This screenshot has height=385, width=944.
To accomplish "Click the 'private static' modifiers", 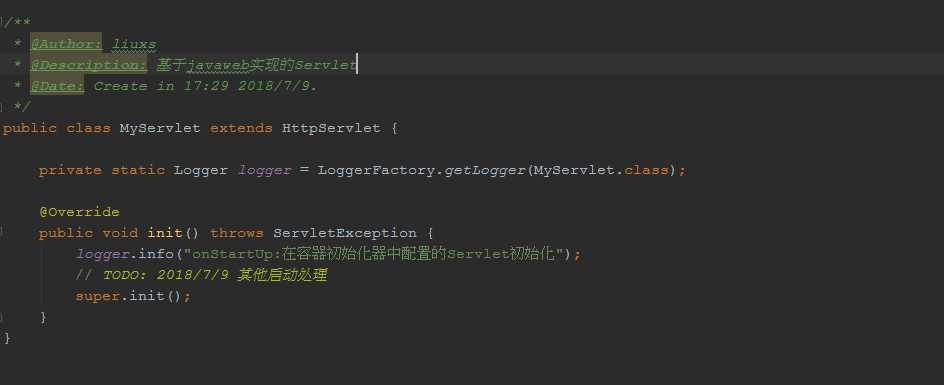I will point(102,171).
